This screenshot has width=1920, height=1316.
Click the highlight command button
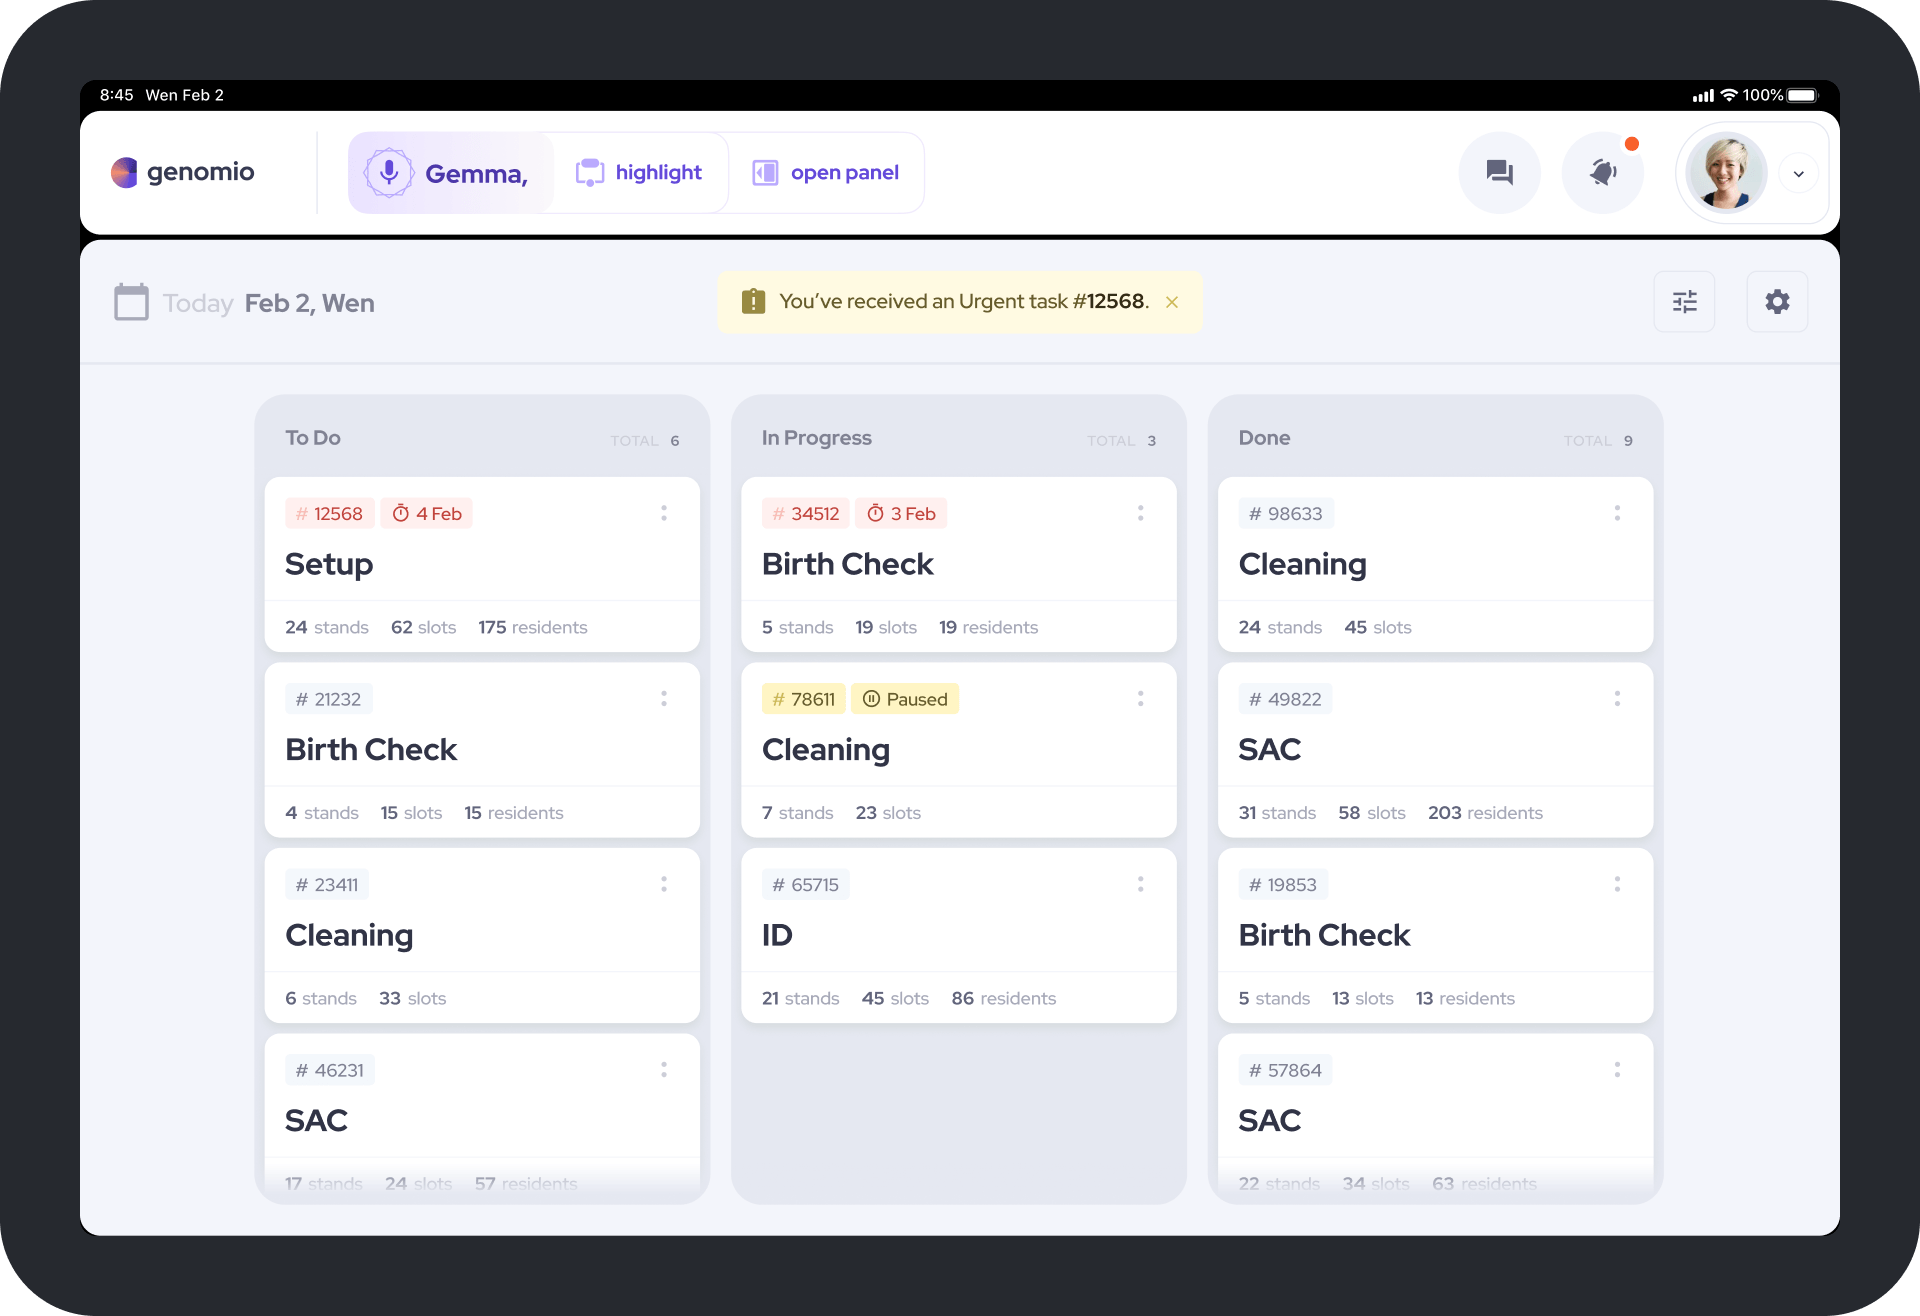639,173
